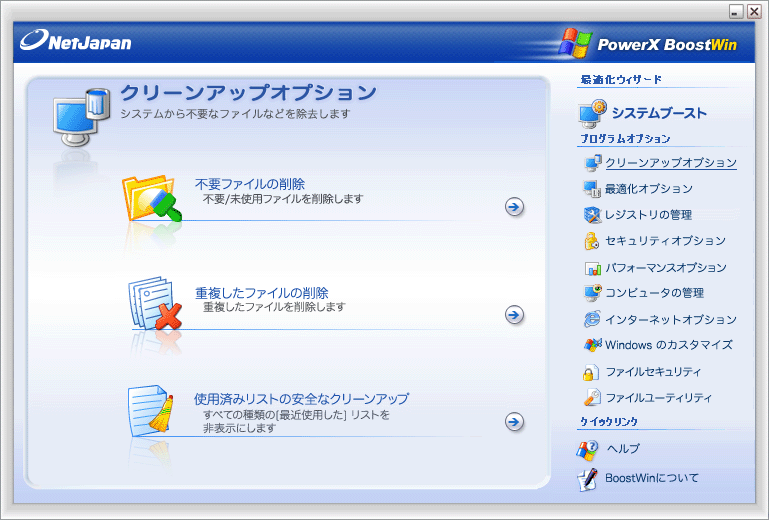This screenshot has width=769, height=520.
Task: Click the パフォーマンスオプション chart icon
Action: pyautogui.click(x=592, y=268)
